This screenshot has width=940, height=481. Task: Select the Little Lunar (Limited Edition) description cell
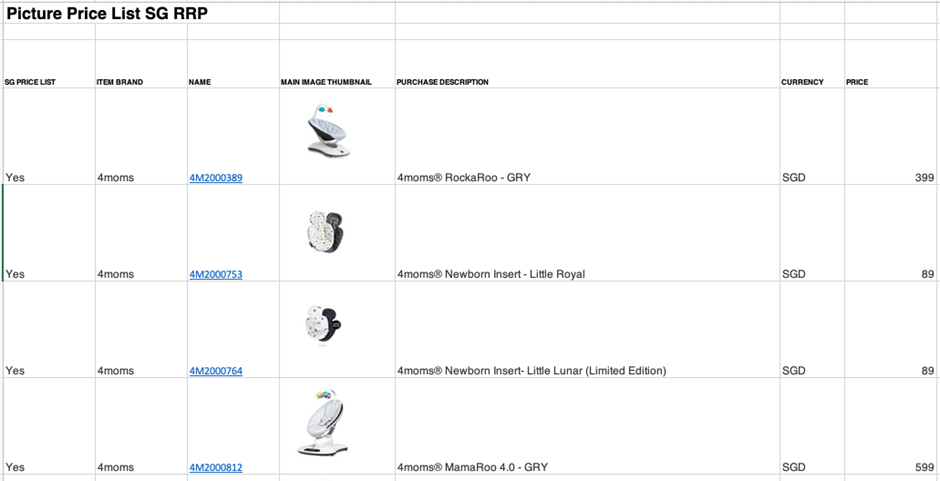coord(588,330)
